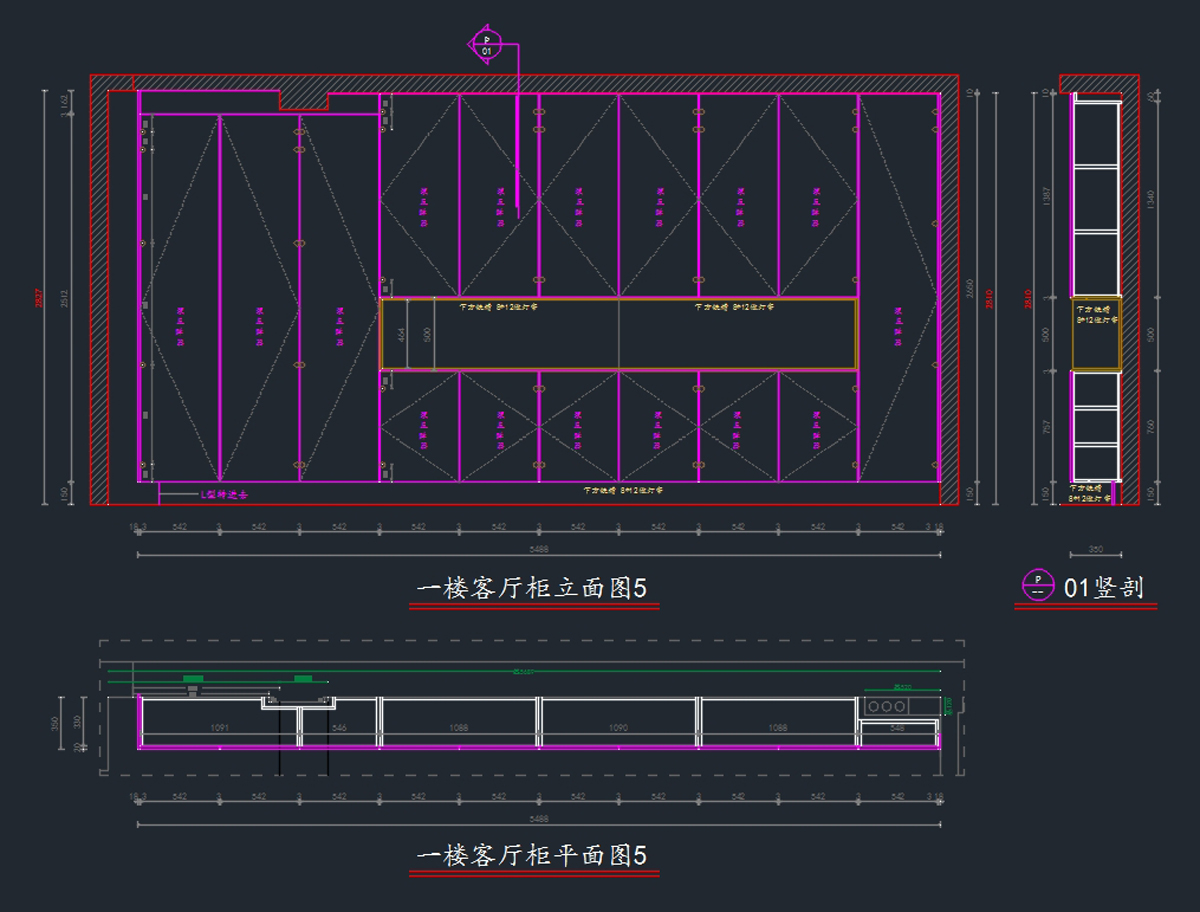Screen dimensions: 1200x912
Task: Select the 01竖剖 section title
Action: 1103,587
